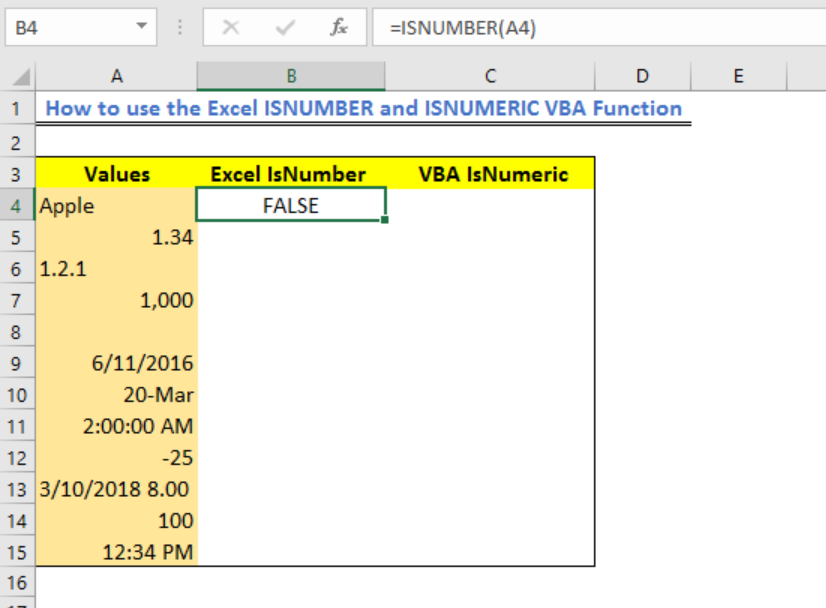This screenshot has height=608, width=826.
Task: Open the Name Box dropdown arrow
Action: click(141, 26)
